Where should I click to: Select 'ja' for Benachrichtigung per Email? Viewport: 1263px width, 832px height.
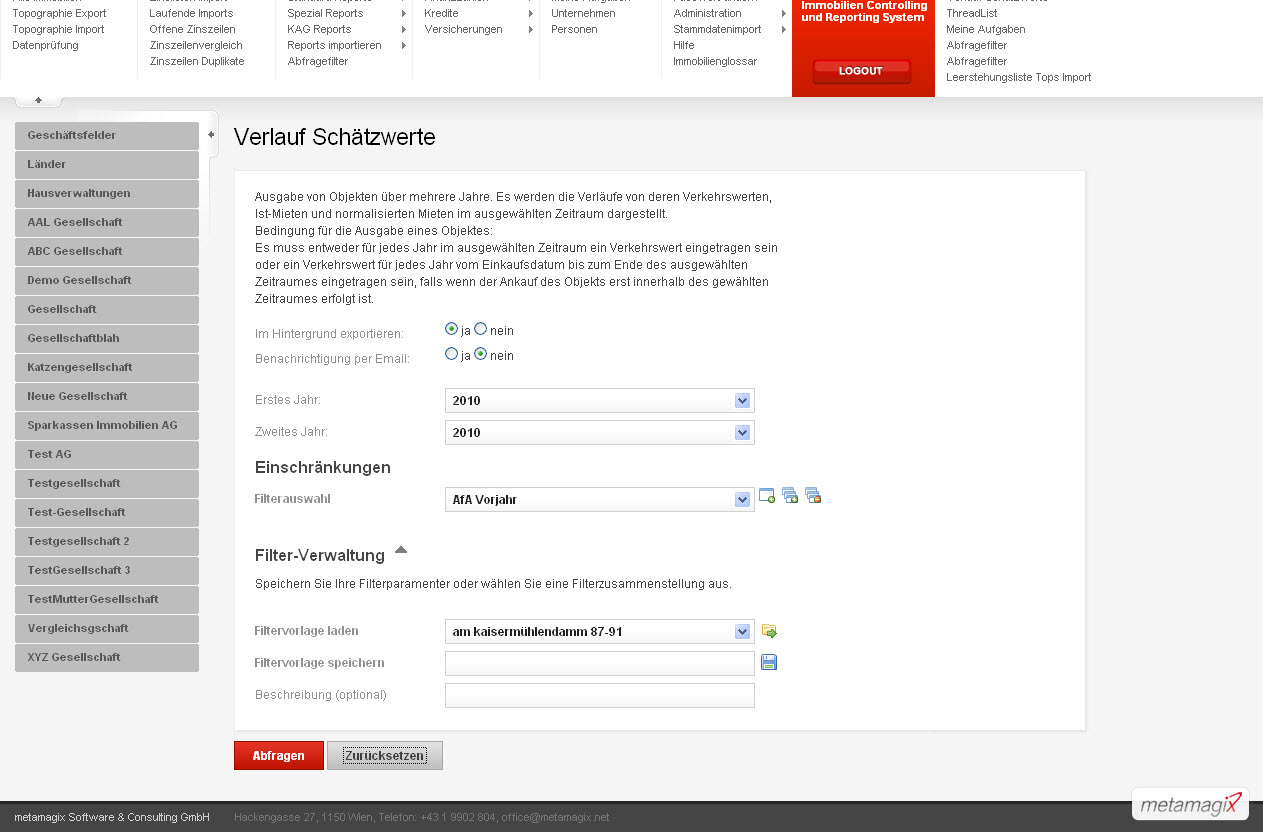tap(451, 354)
